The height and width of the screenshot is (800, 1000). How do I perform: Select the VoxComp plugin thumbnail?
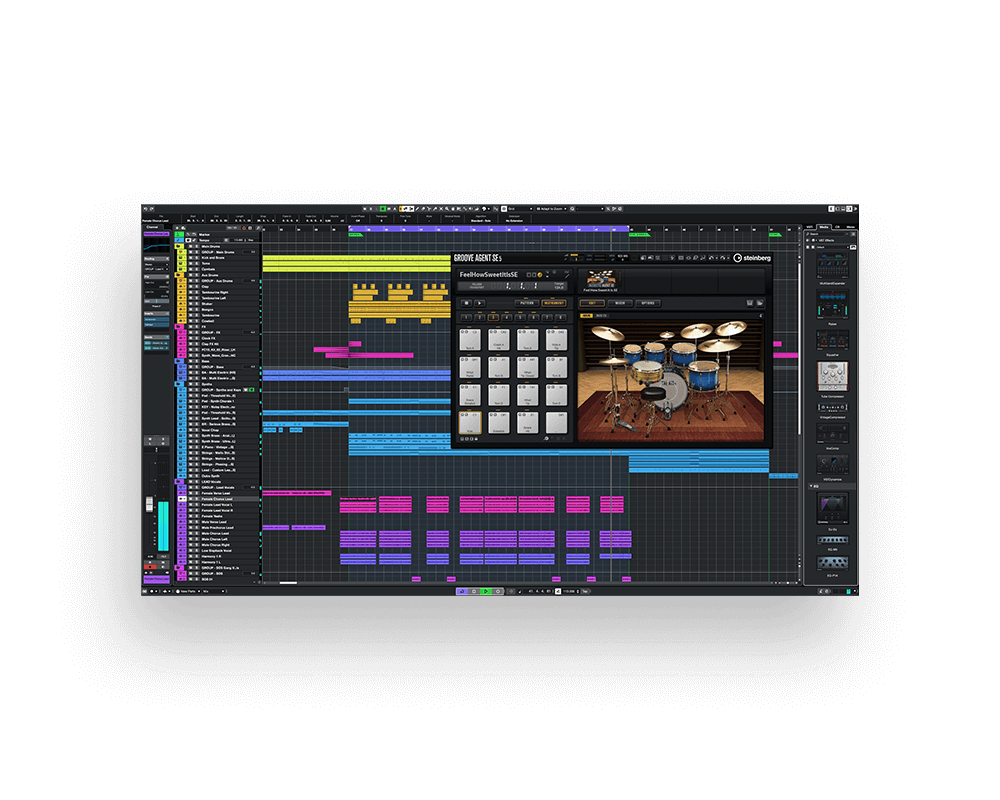point(832,434)
